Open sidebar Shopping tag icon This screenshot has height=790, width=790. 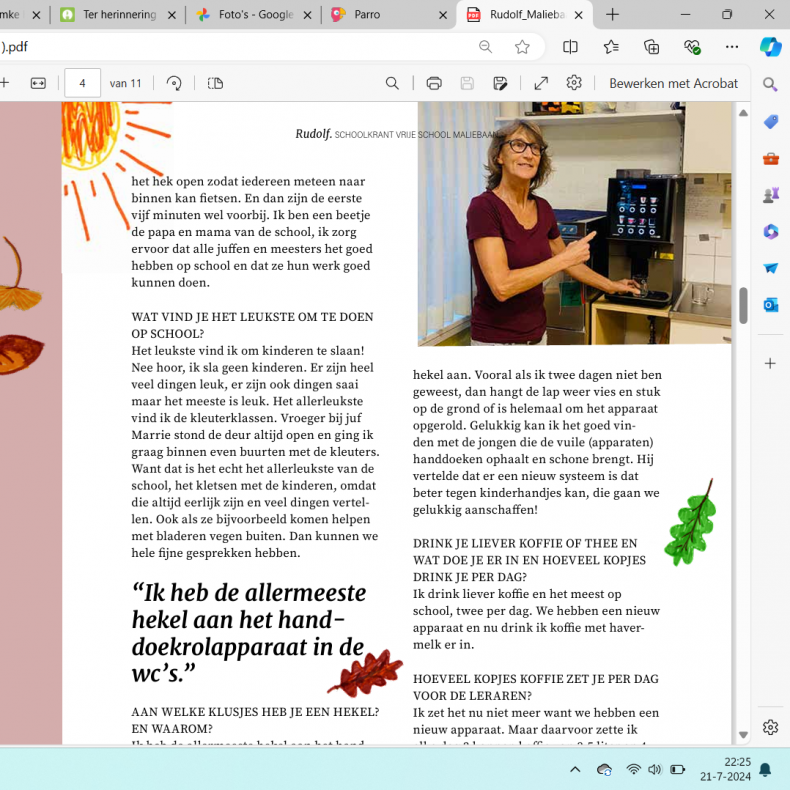point(770,122)
